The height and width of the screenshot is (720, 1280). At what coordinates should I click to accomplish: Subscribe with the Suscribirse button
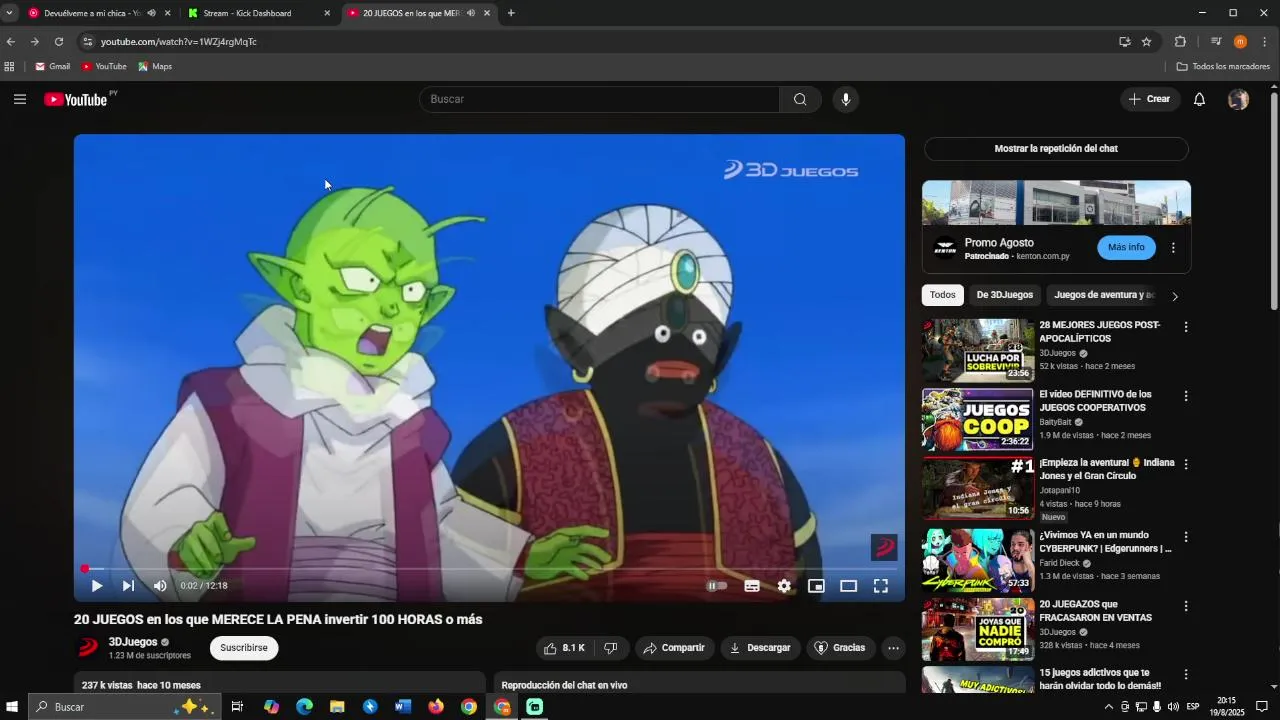point(244,648)
